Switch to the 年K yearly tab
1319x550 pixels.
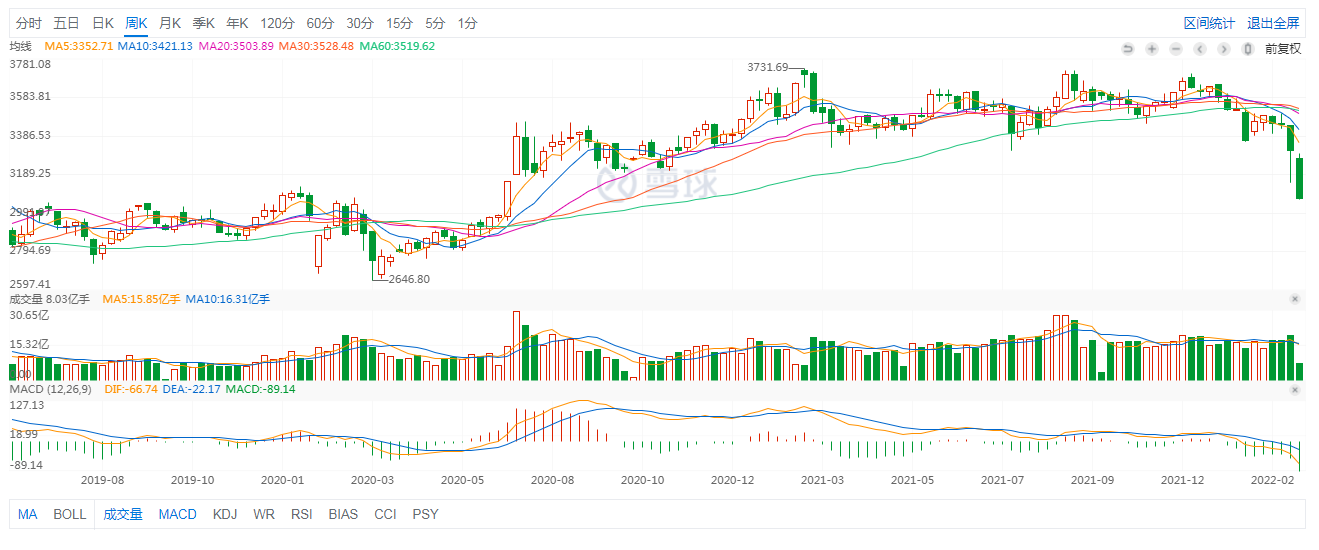pos(237,23)
